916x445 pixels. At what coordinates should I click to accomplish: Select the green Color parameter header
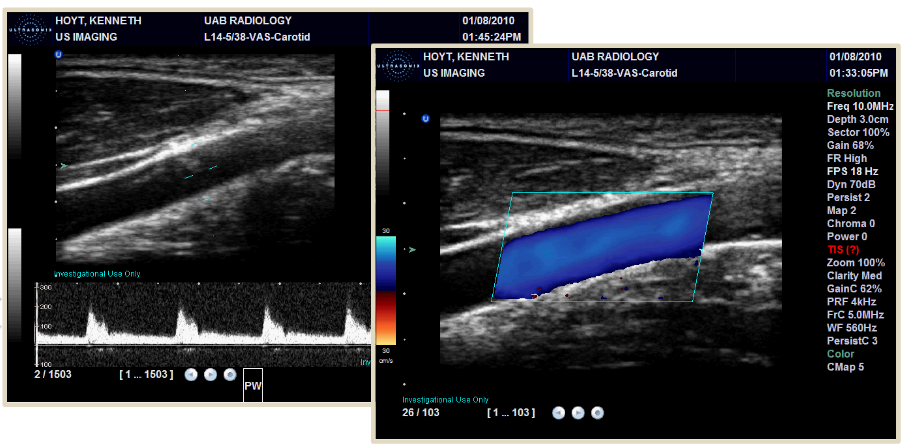[841, 354]
